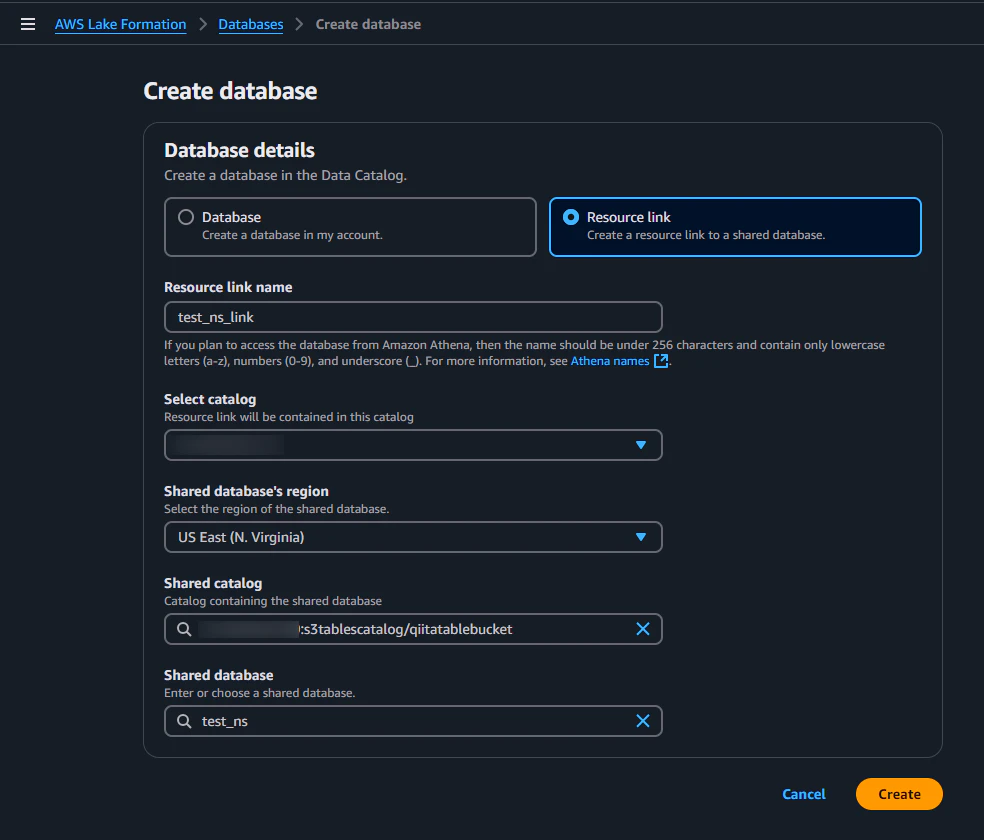Expand the Shared database's region dropdown

coord(413,537)
